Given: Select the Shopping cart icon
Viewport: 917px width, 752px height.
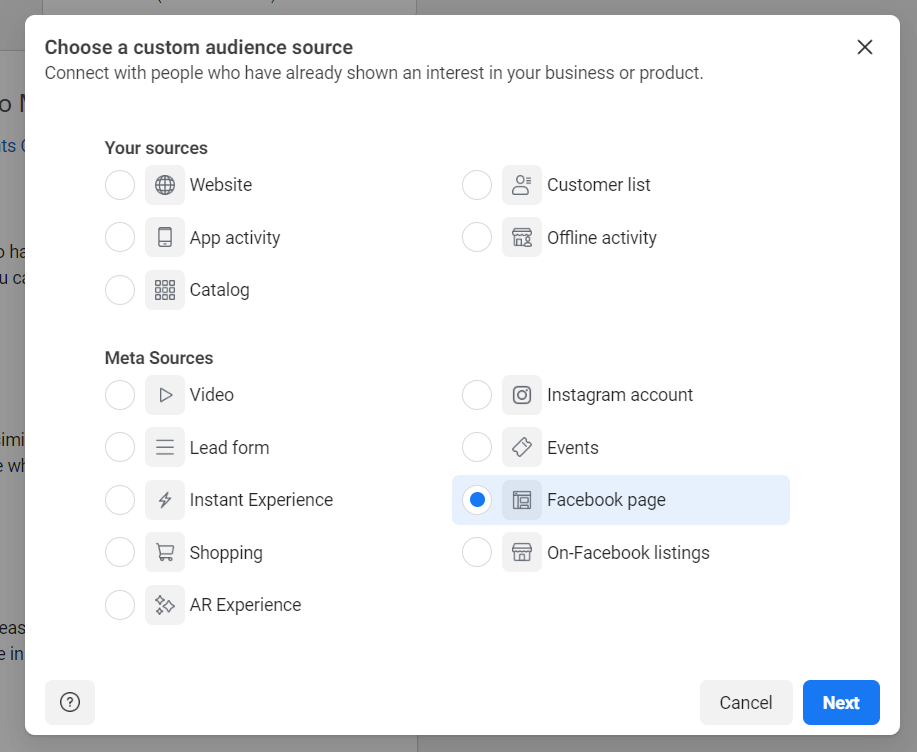Looking at the screenshot, I should click(164, 552).
